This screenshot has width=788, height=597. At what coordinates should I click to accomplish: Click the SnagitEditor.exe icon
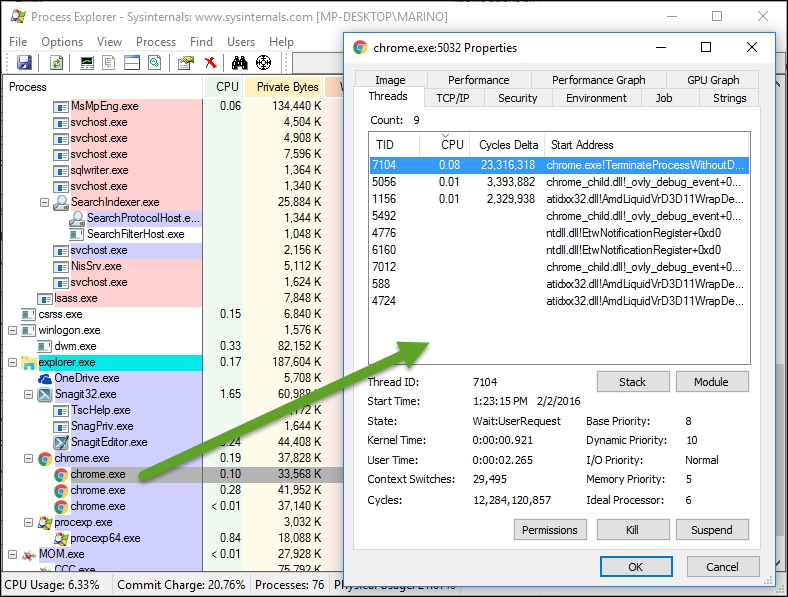point(61,442)
